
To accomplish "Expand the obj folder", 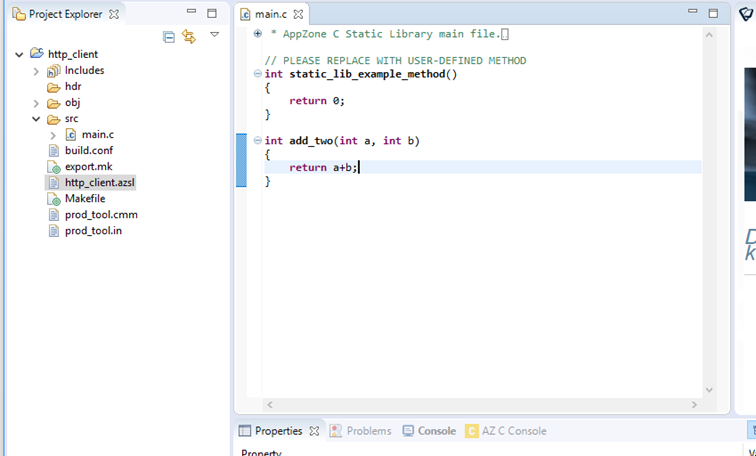I will (36, 103).
